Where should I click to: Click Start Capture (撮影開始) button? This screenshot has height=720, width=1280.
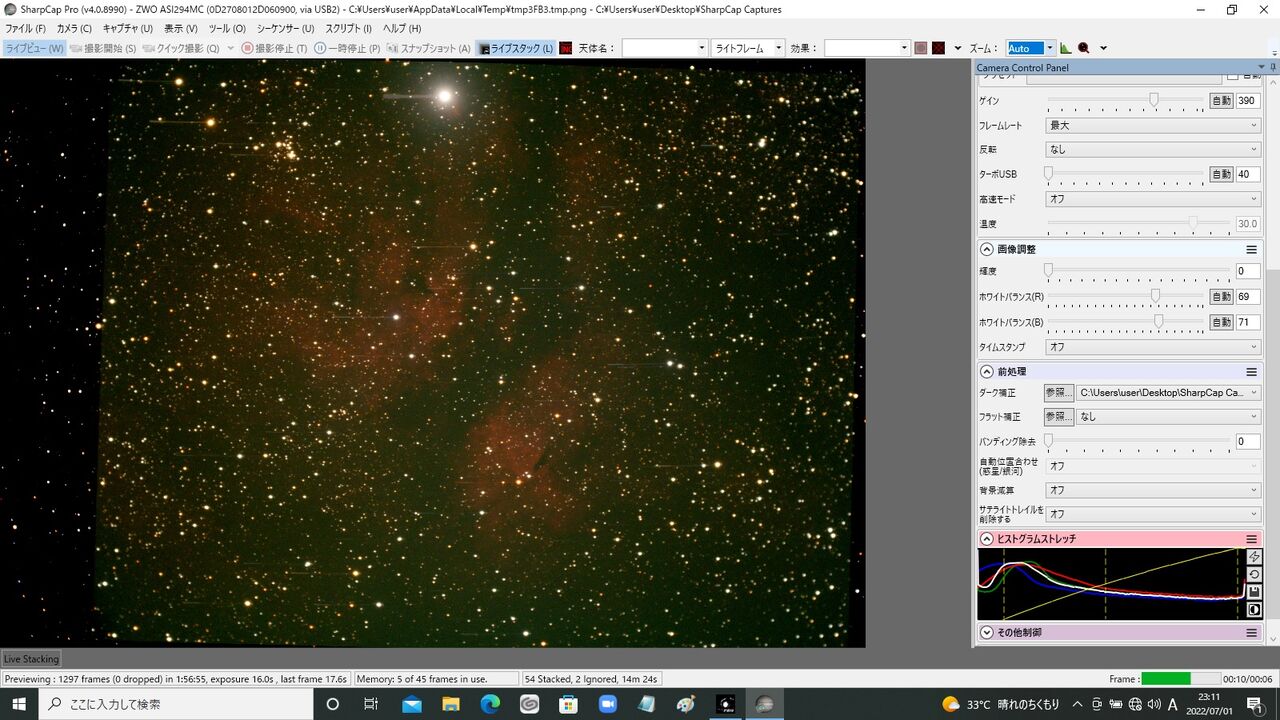[103, 48]
